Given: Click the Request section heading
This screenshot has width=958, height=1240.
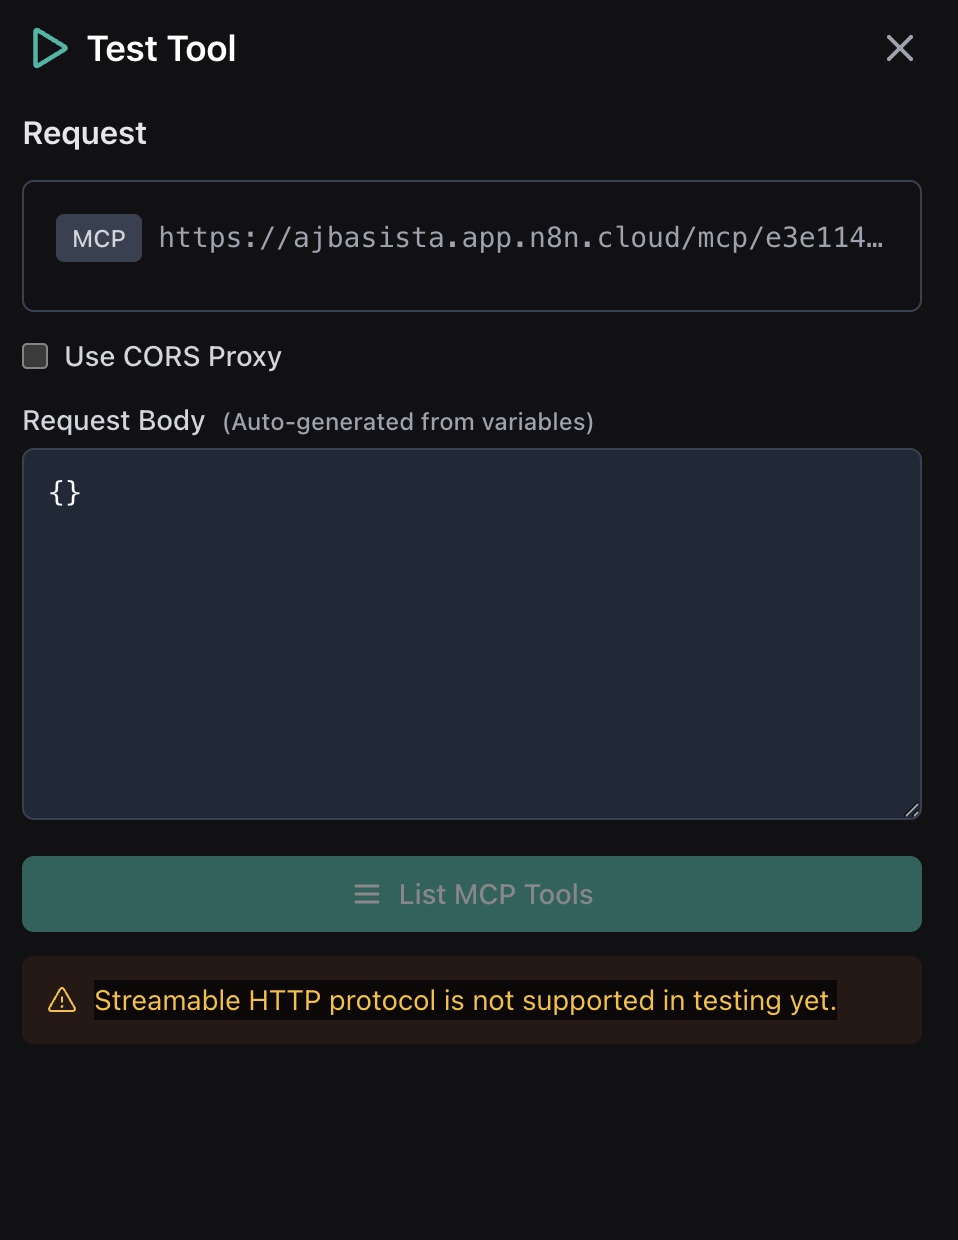Looking at the screenshot, I should point(85,133).
